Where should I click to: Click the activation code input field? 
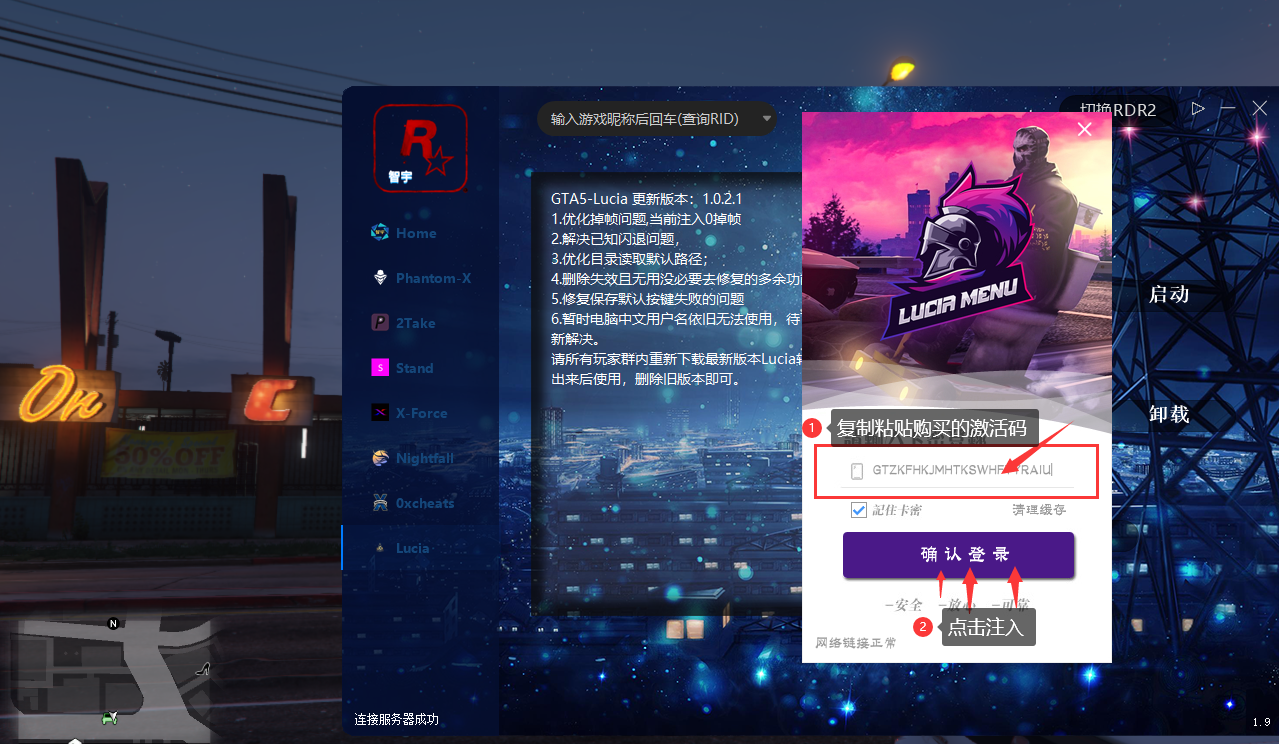coord(957,470)
